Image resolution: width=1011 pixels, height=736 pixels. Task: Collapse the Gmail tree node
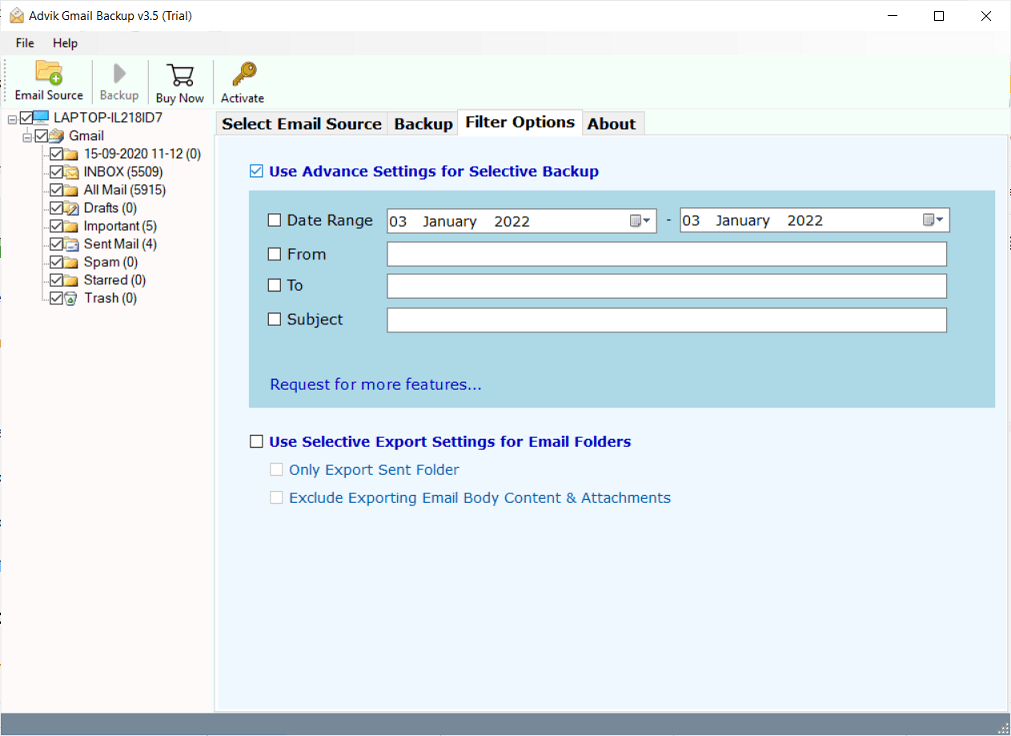click(28, 137)
